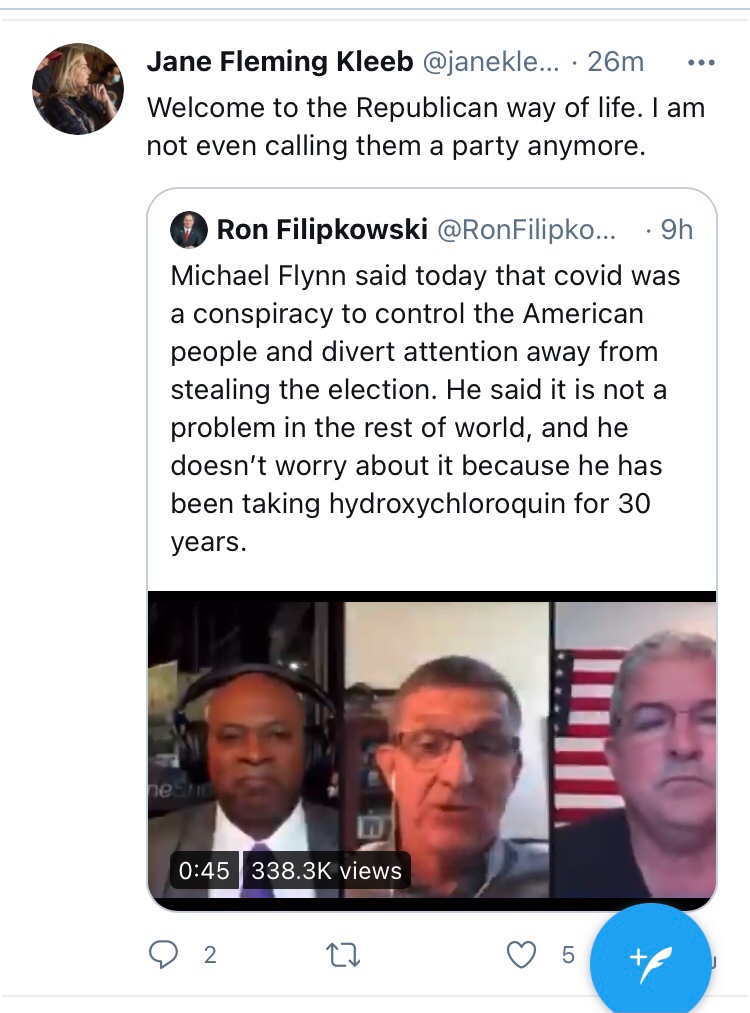Image resolution: width=750 pixels, height=1013 pixels.
Task: Tap the reply count 2
Action: 210,955
